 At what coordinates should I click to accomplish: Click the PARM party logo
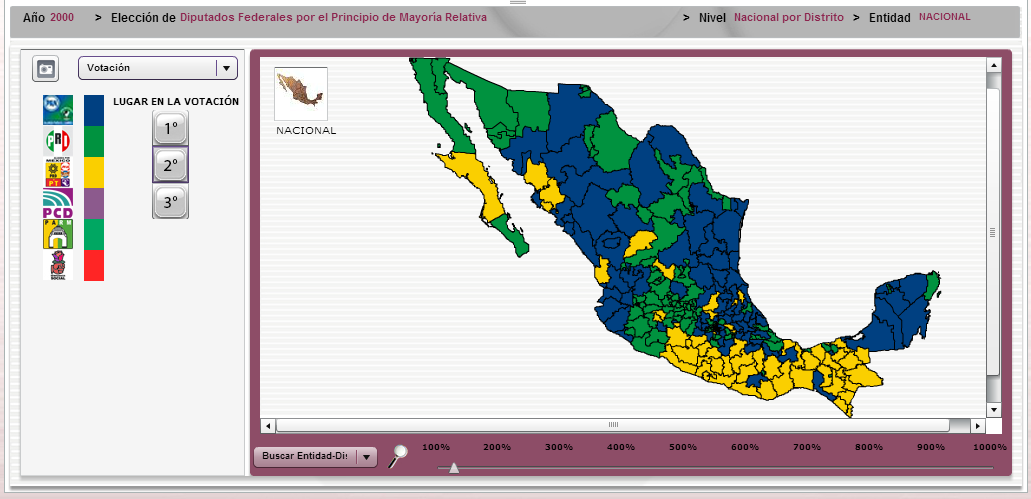point(57,235)
